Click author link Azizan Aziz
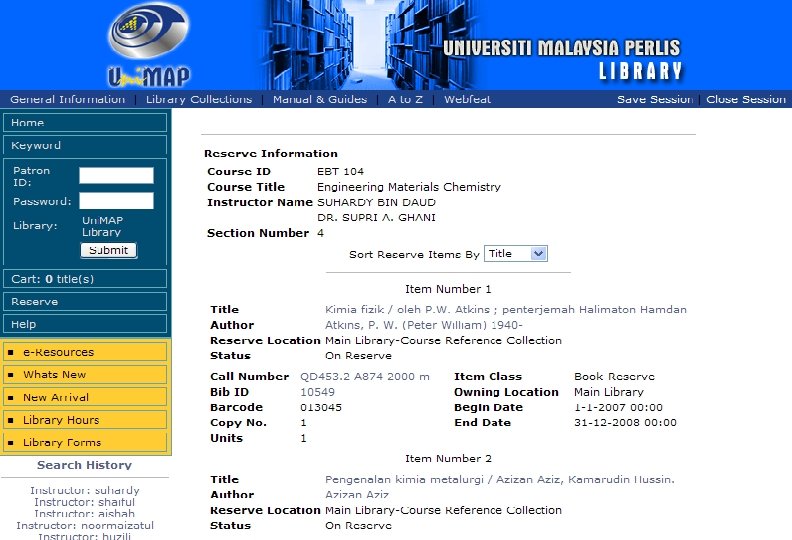The height and width of the screenshot is (540, 792). pos(357,495)
